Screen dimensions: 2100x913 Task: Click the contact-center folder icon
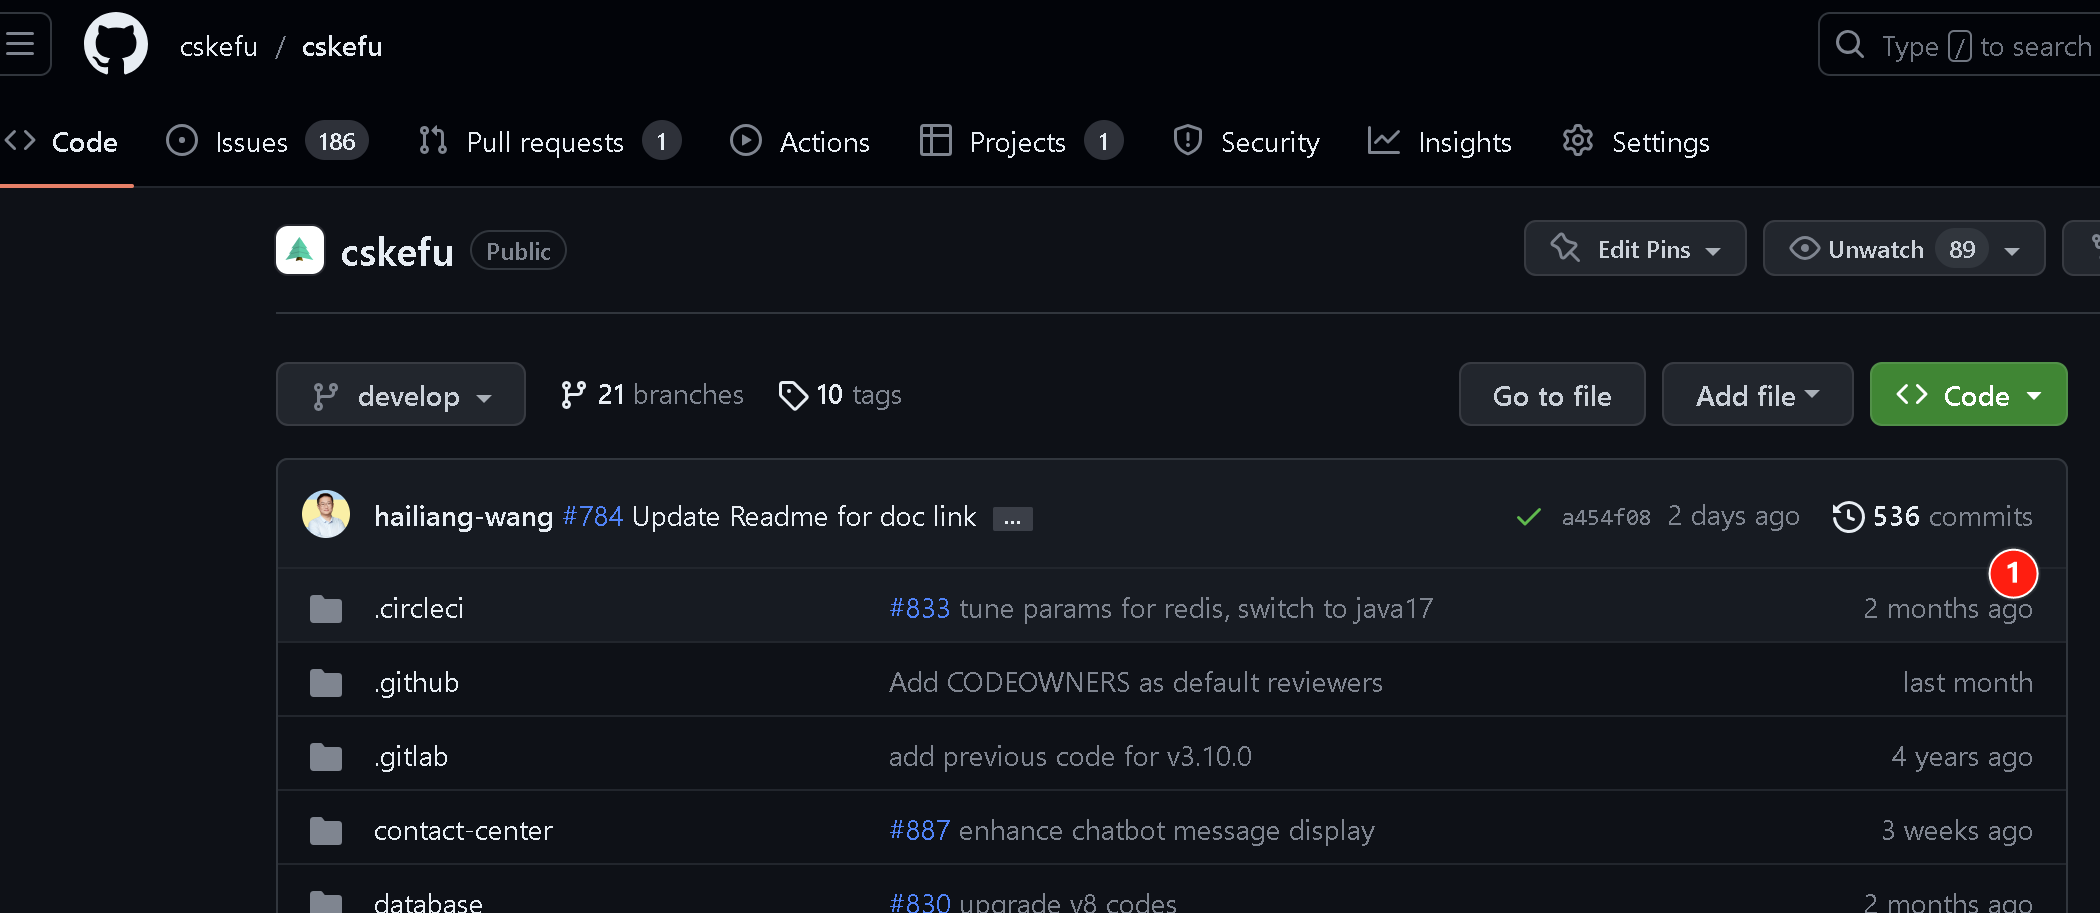tap(326, 830)
